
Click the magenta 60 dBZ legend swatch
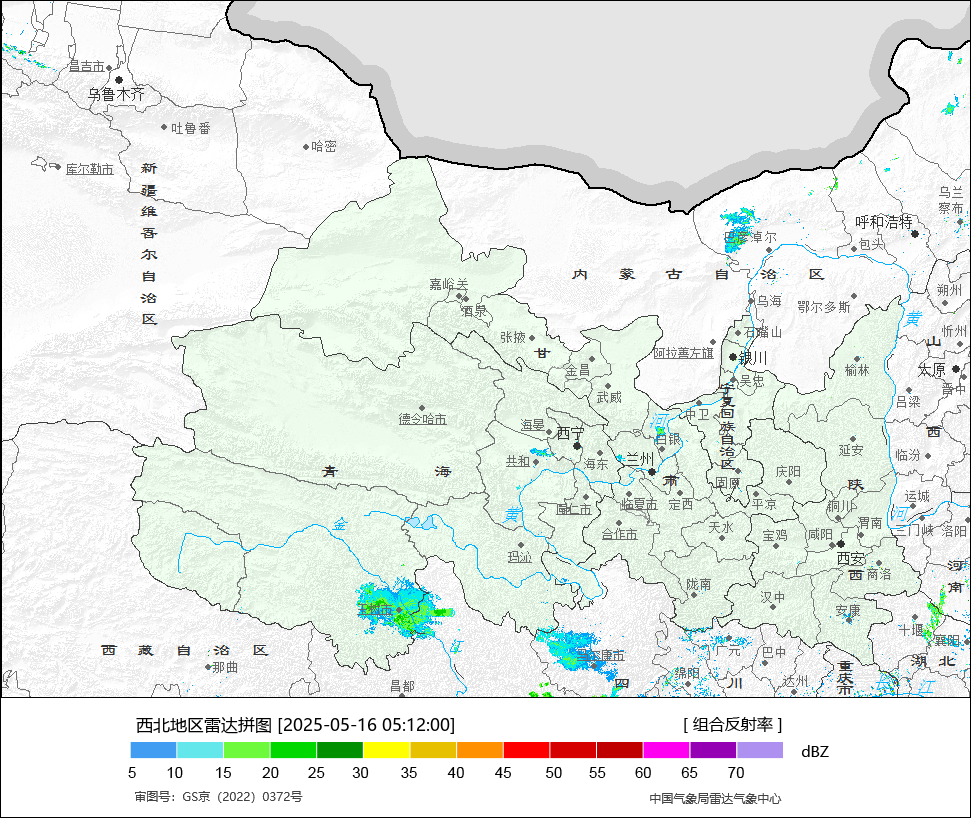click(666, 750)
